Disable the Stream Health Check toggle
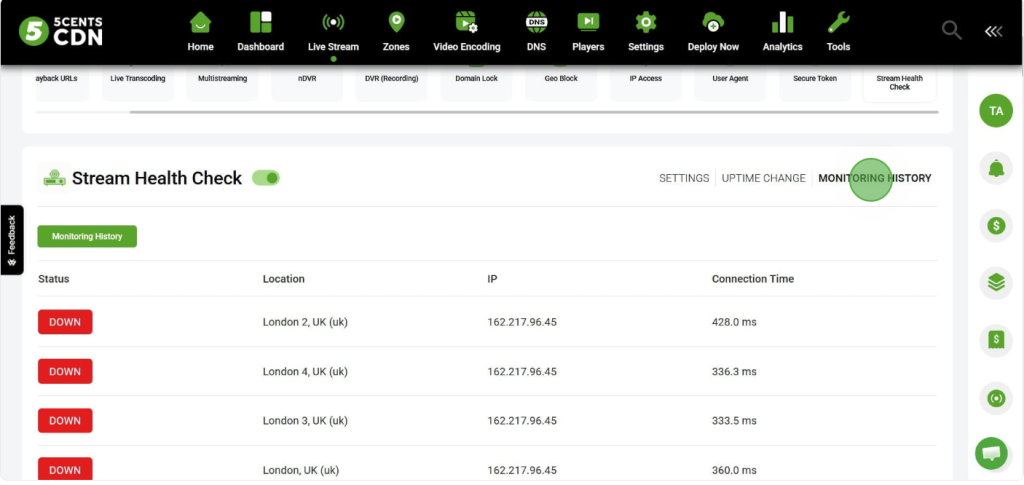This screenshot has height=485, width=1024. (266, 178)
